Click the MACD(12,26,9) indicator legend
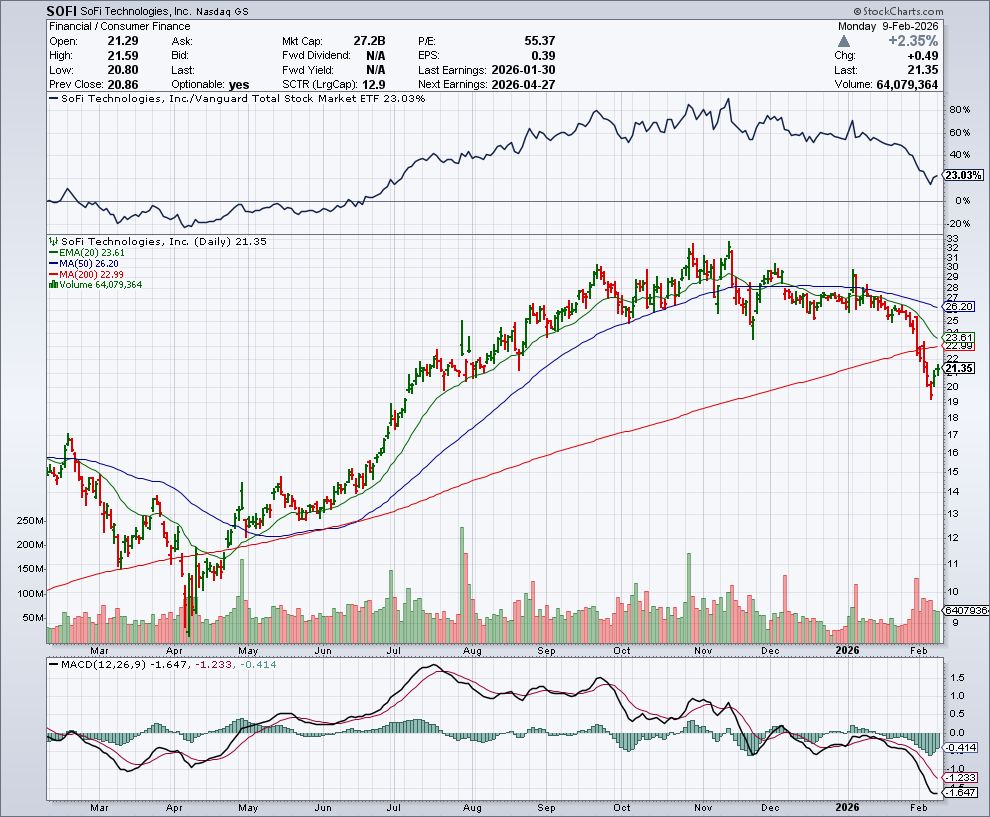 [162, 665]
